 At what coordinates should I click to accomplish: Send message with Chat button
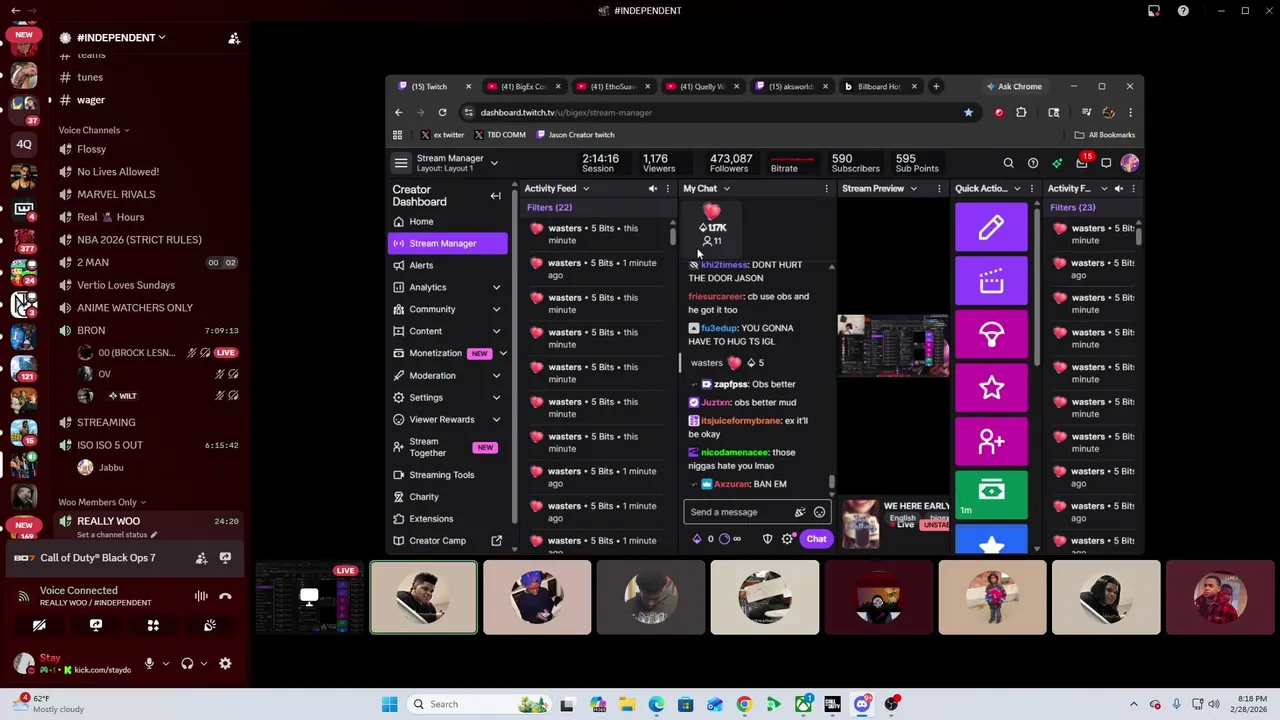click(x=816, y=539)
